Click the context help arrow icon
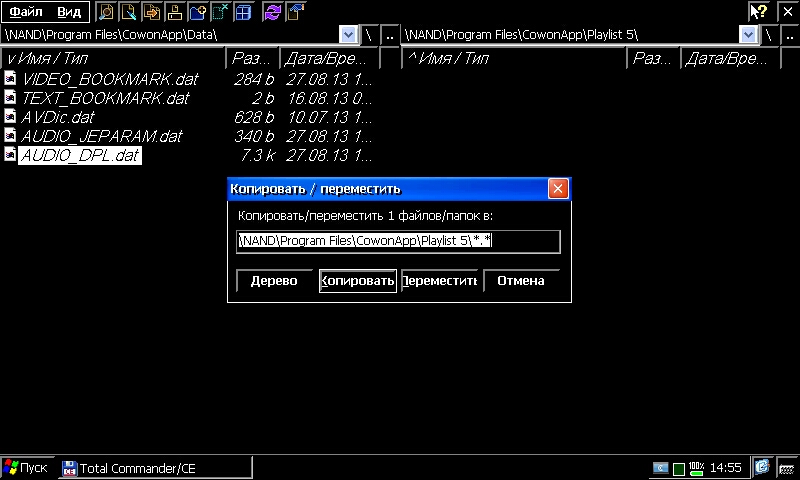This screenshot has width=800, height=480. [x=759, y=11]
